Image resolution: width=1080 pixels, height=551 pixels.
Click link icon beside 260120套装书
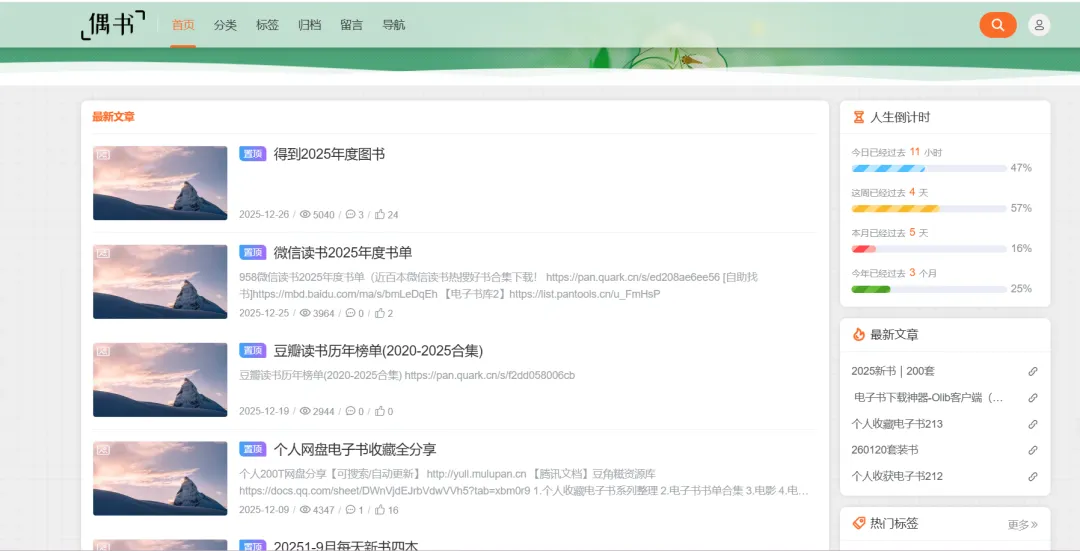coord(1032,450)
